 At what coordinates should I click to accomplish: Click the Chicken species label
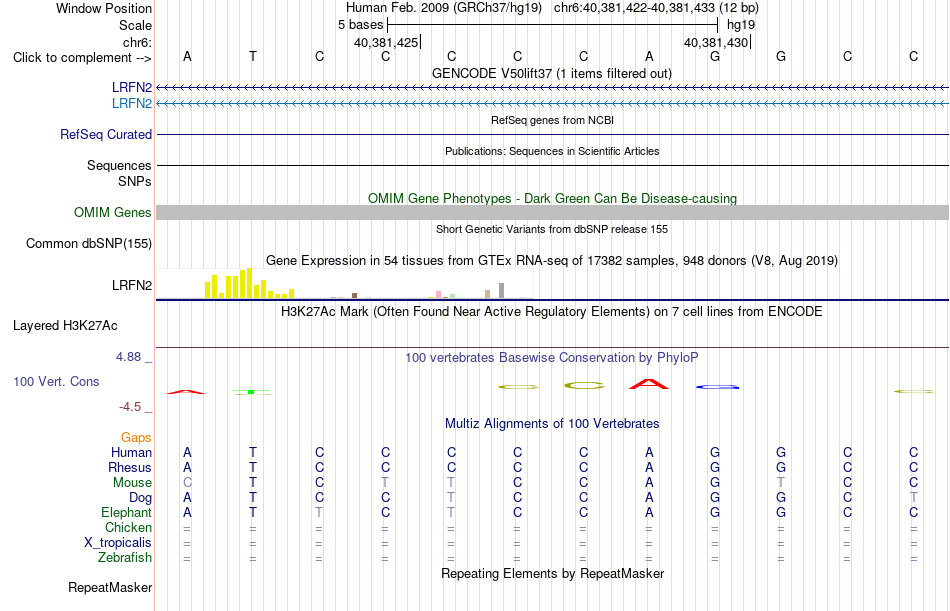tap(128, 527)
